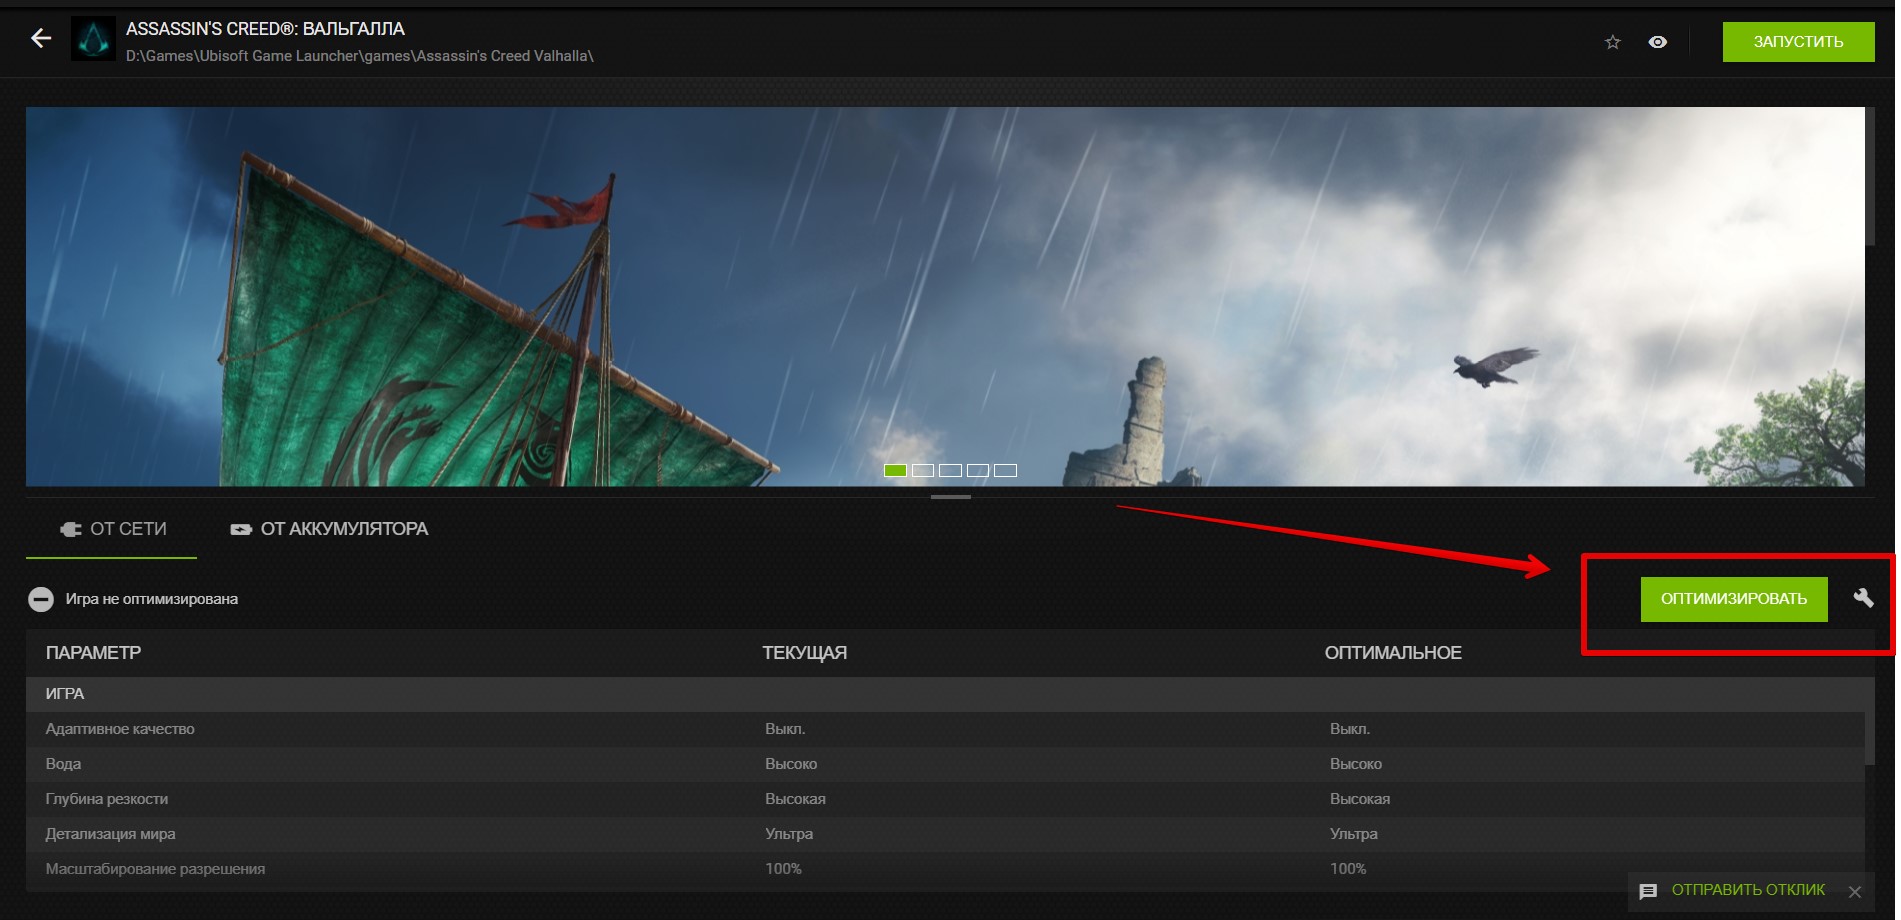
Task: Toggle game visibility with eye icon
Action: pos(1657,42)
